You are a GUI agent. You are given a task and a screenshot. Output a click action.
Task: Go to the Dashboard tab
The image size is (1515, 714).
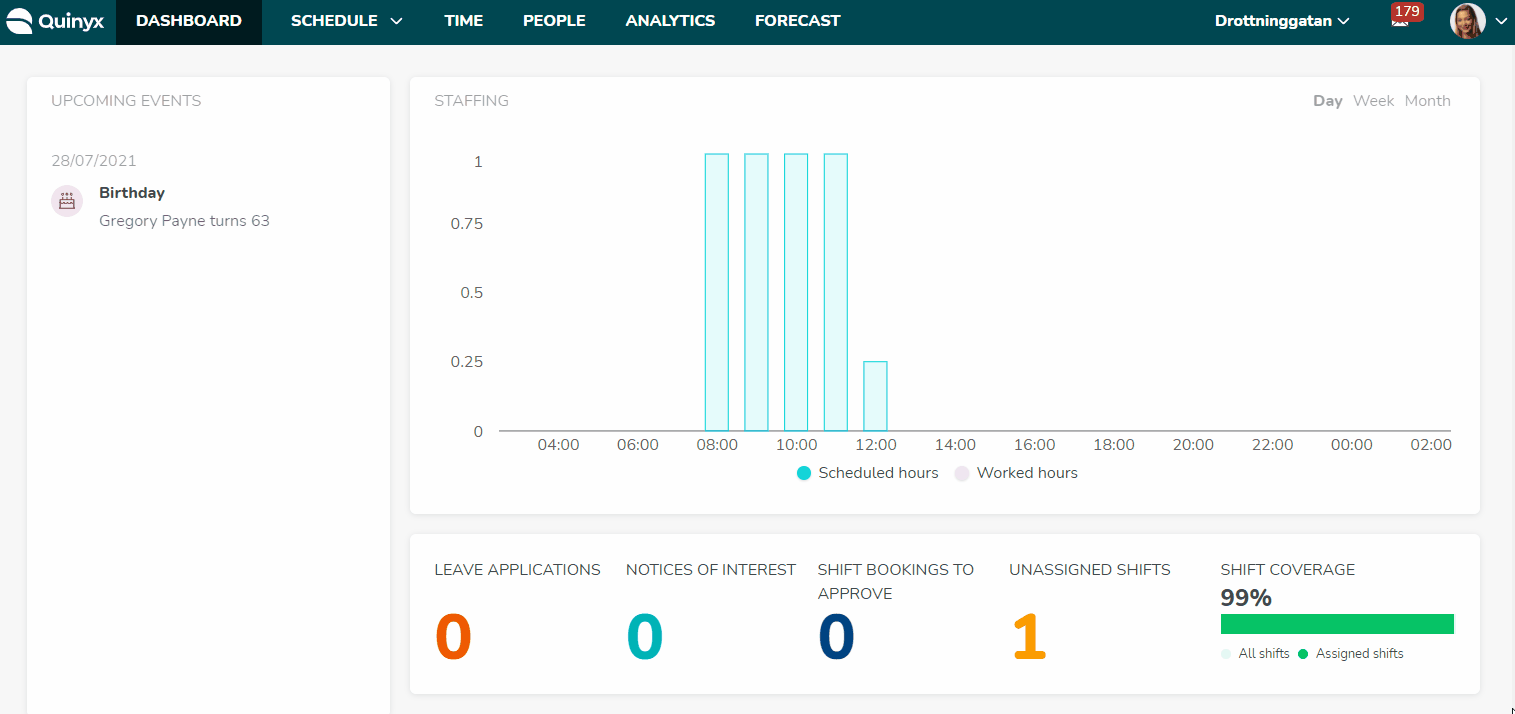click(189, 21)
